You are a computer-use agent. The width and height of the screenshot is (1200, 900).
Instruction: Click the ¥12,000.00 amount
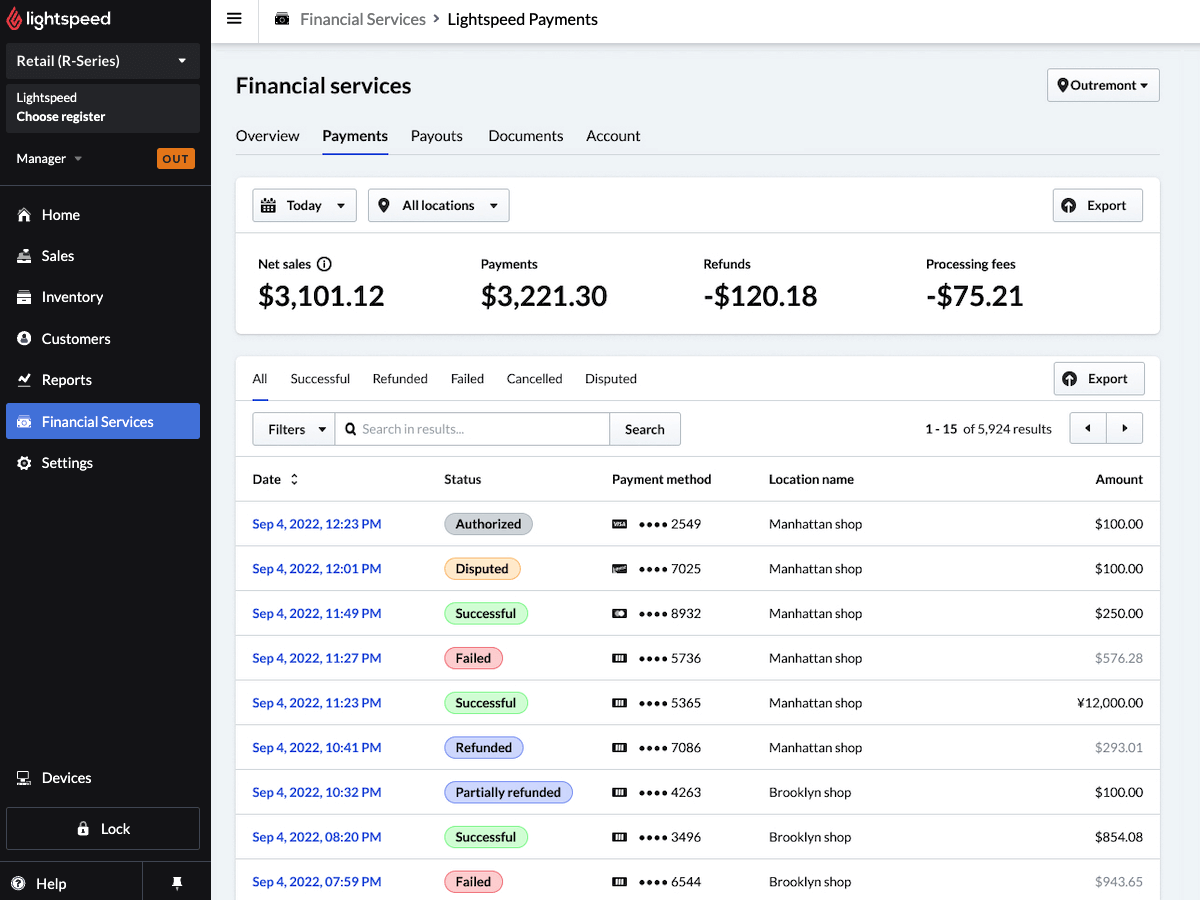[1110, 703]
